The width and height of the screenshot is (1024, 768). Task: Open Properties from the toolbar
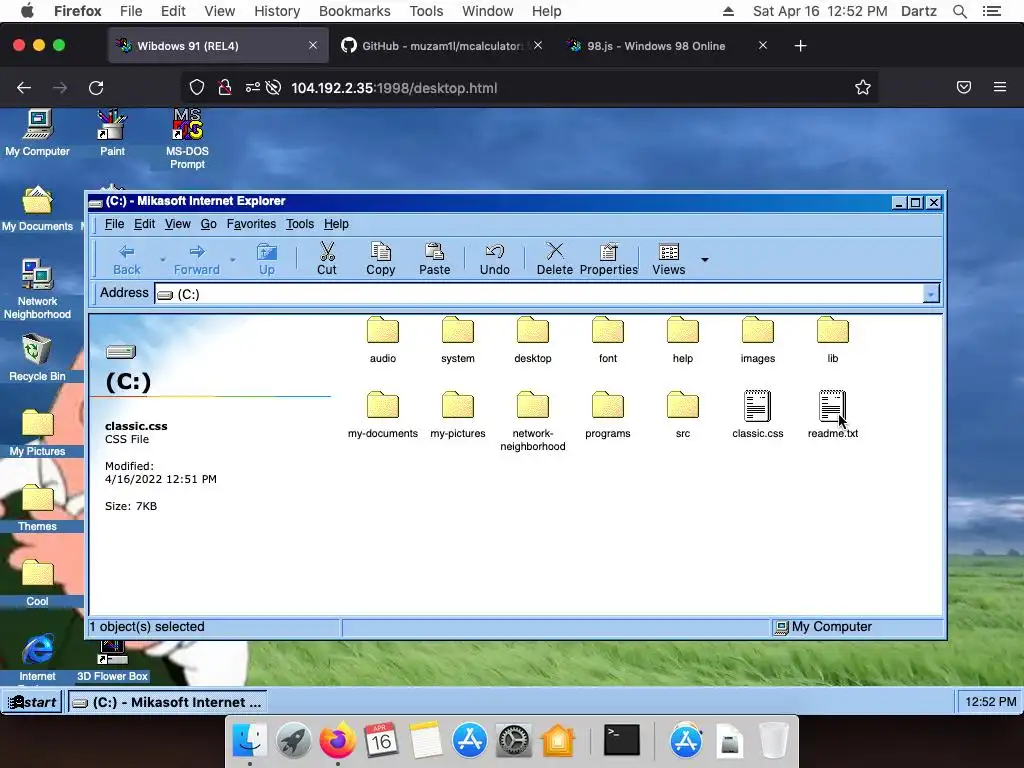point(609,259)
